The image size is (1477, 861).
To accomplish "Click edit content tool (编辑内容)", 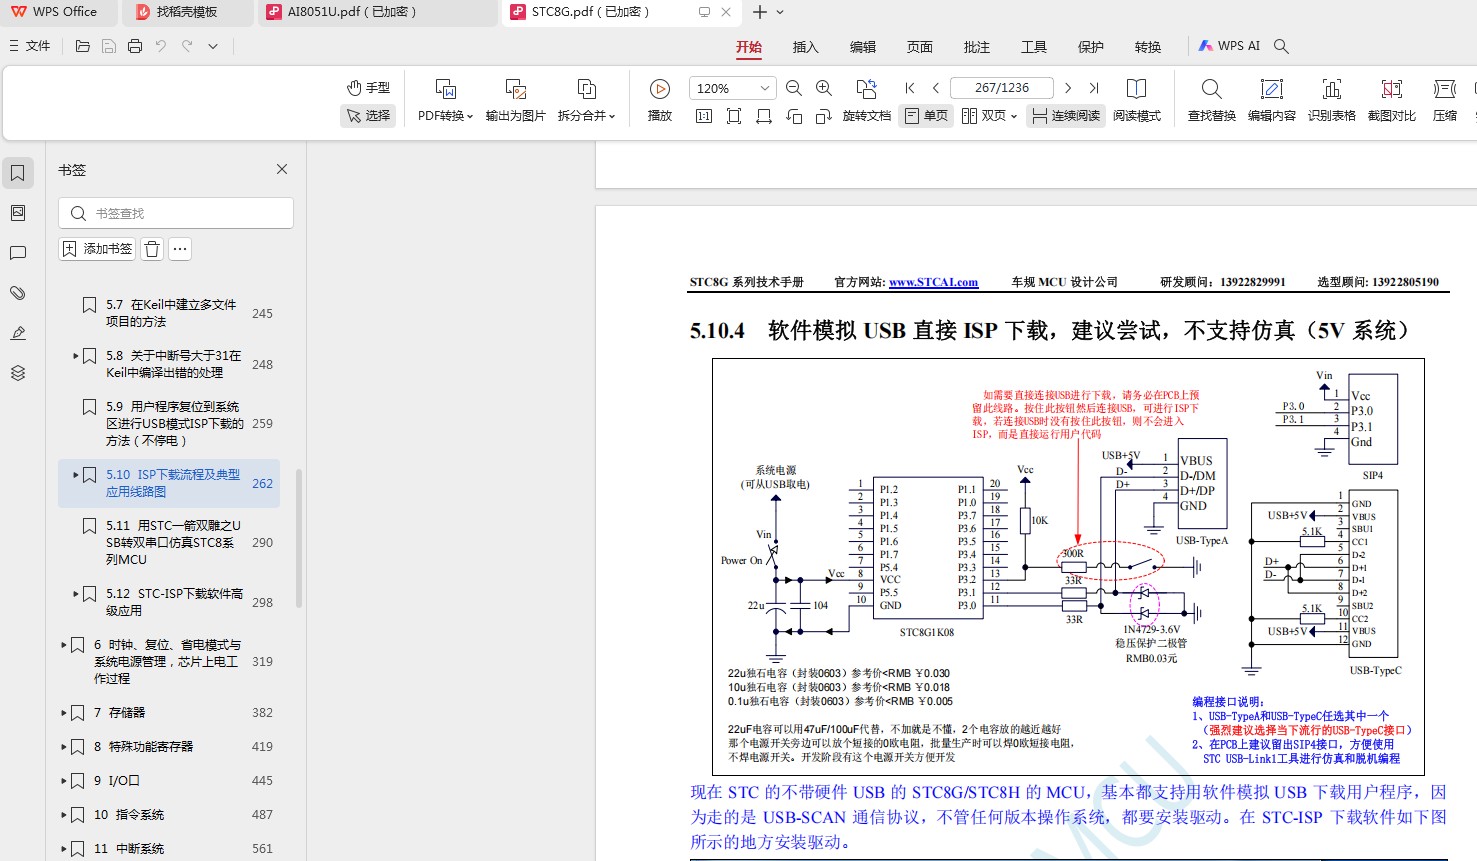I will point(1271,100).
